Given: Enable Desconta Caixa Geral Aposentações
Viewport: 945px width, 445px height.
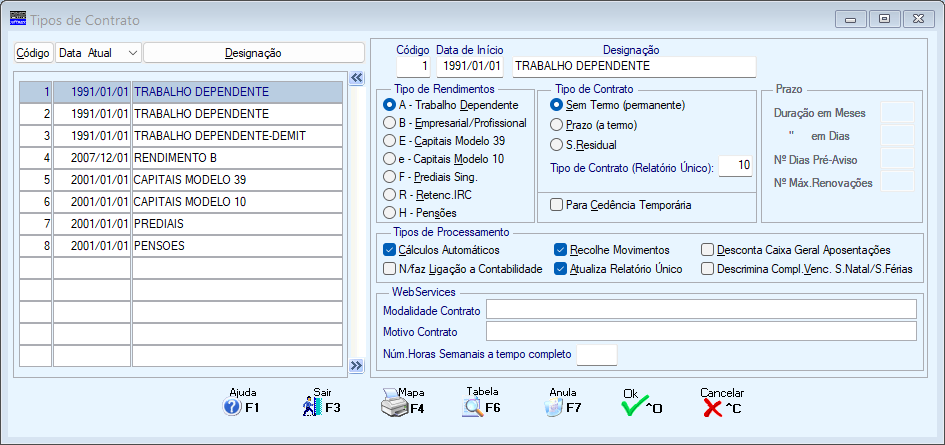Looking at the screenshot, I should 708,250.
